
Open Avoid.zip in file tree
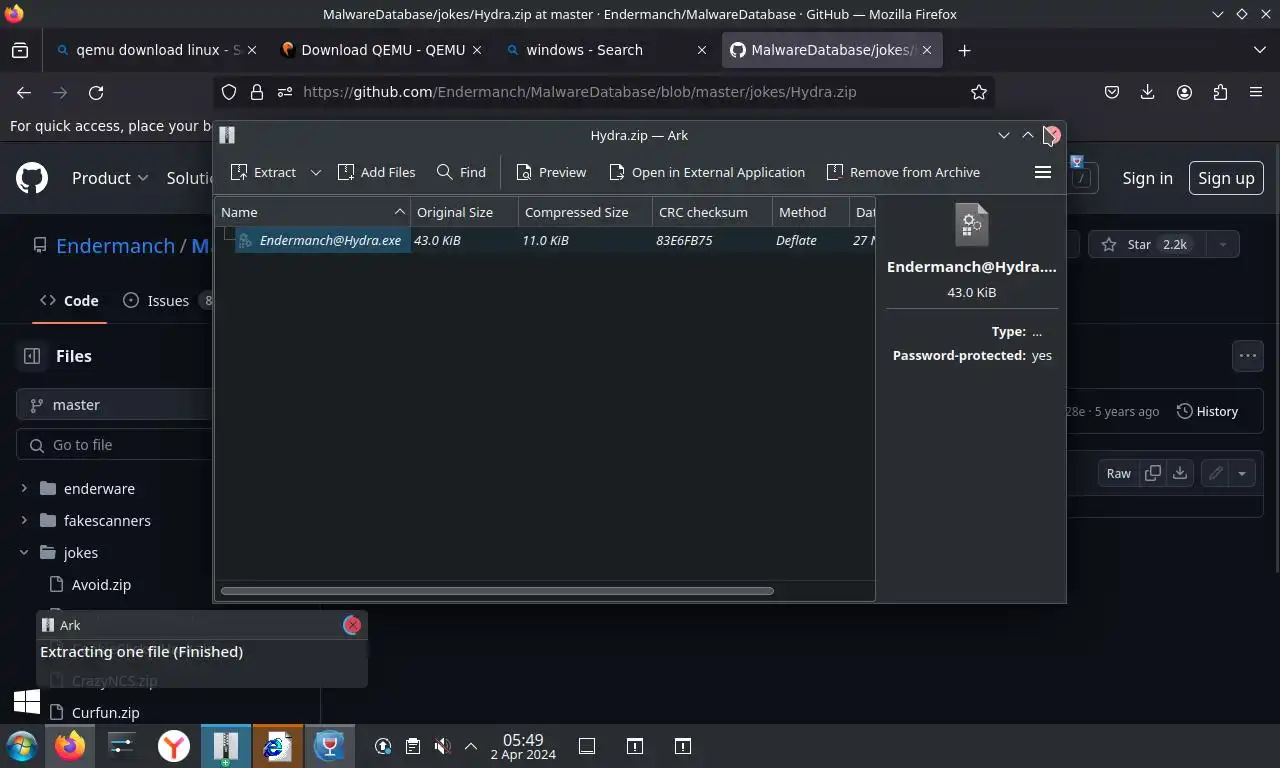[x=101, y=585]
